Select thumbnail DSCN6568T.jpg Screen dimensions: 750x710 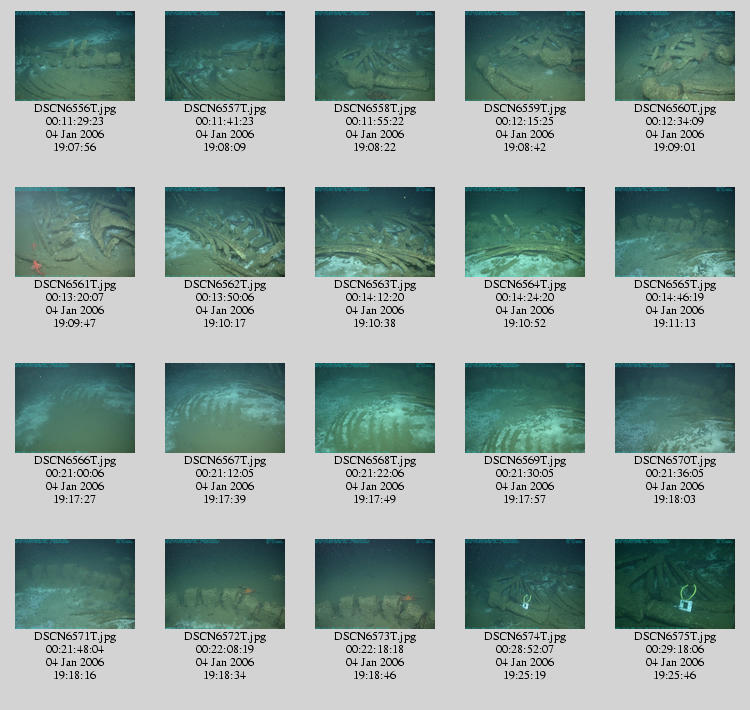(375, 408)
